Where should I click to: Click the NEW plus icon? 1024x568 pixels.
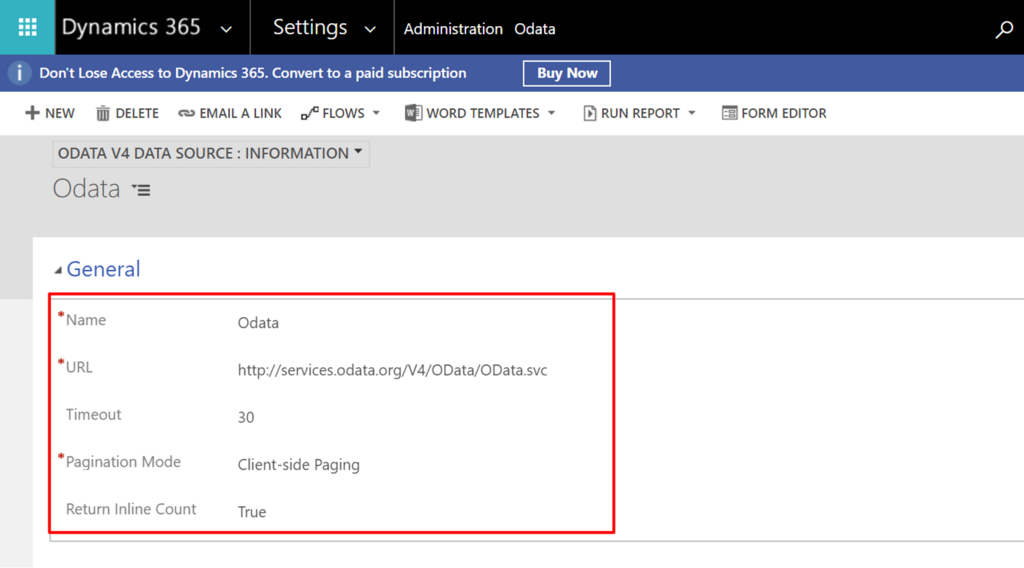click(x=32, y=113)
